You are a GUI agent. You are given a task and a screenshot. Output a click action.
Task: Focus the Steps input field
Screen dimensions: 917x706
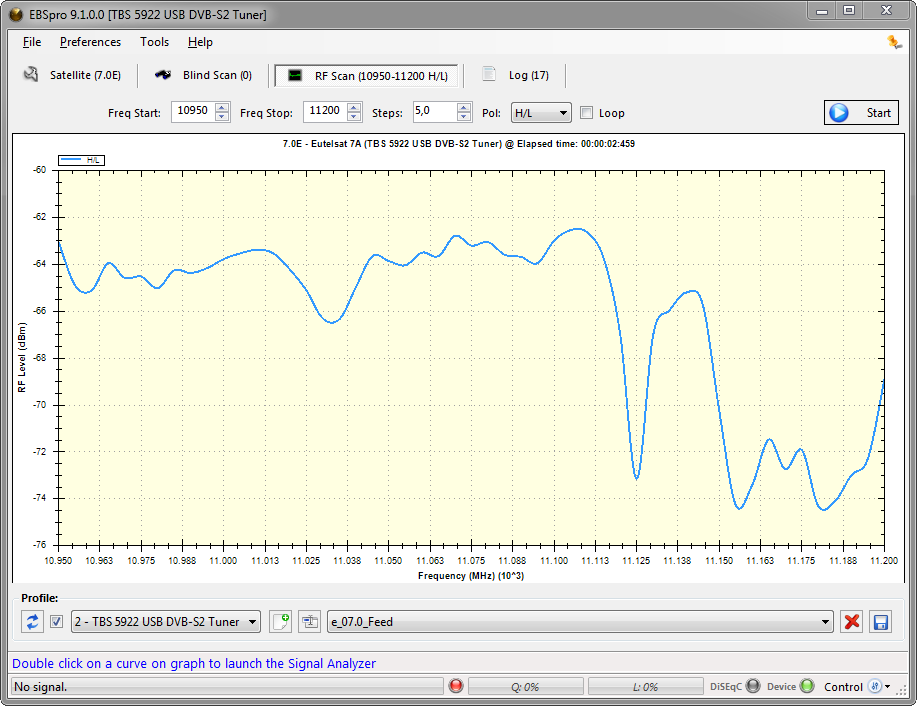(x=435, y=111)
